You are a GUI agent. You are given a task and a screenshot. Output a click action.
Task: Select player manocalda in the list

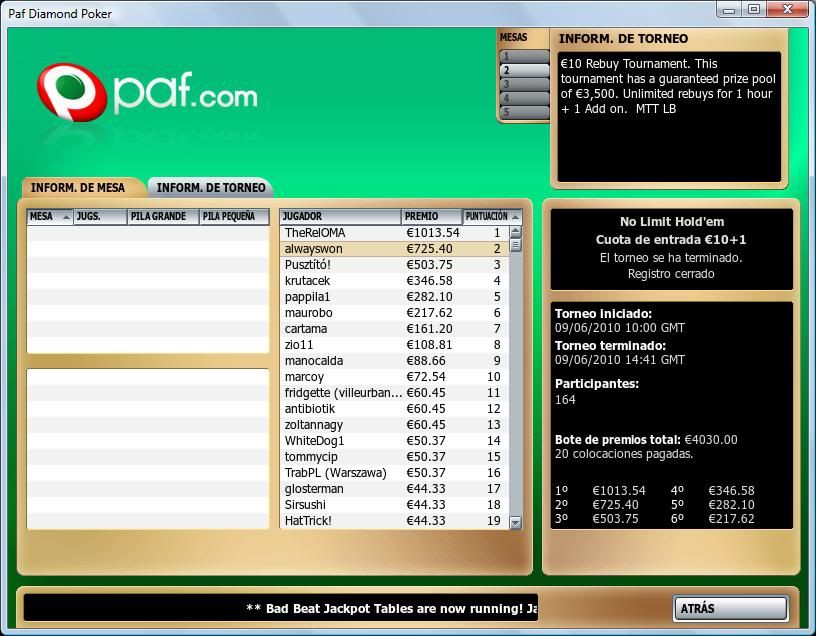coord(394,361)
